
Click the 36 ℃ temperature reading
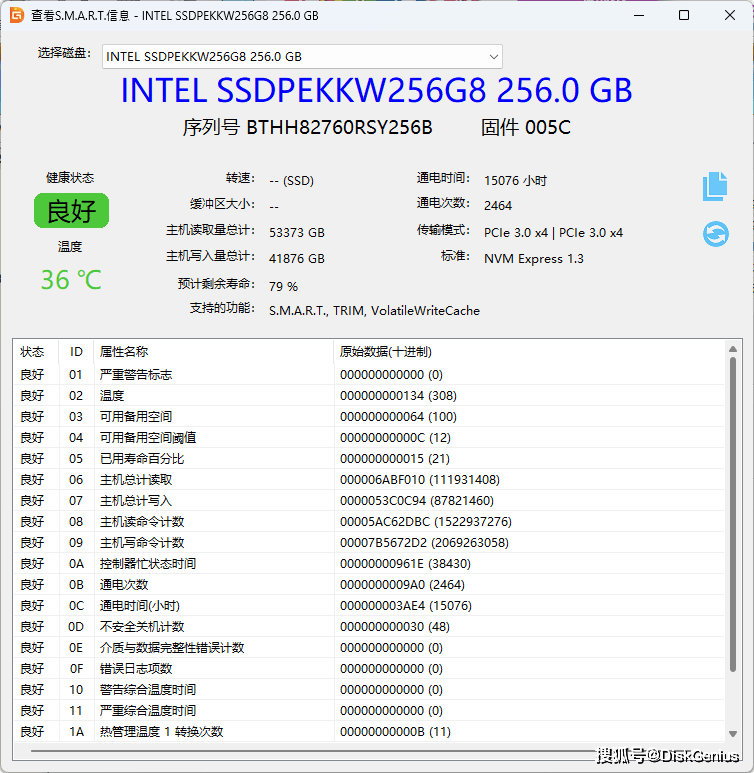71,279
